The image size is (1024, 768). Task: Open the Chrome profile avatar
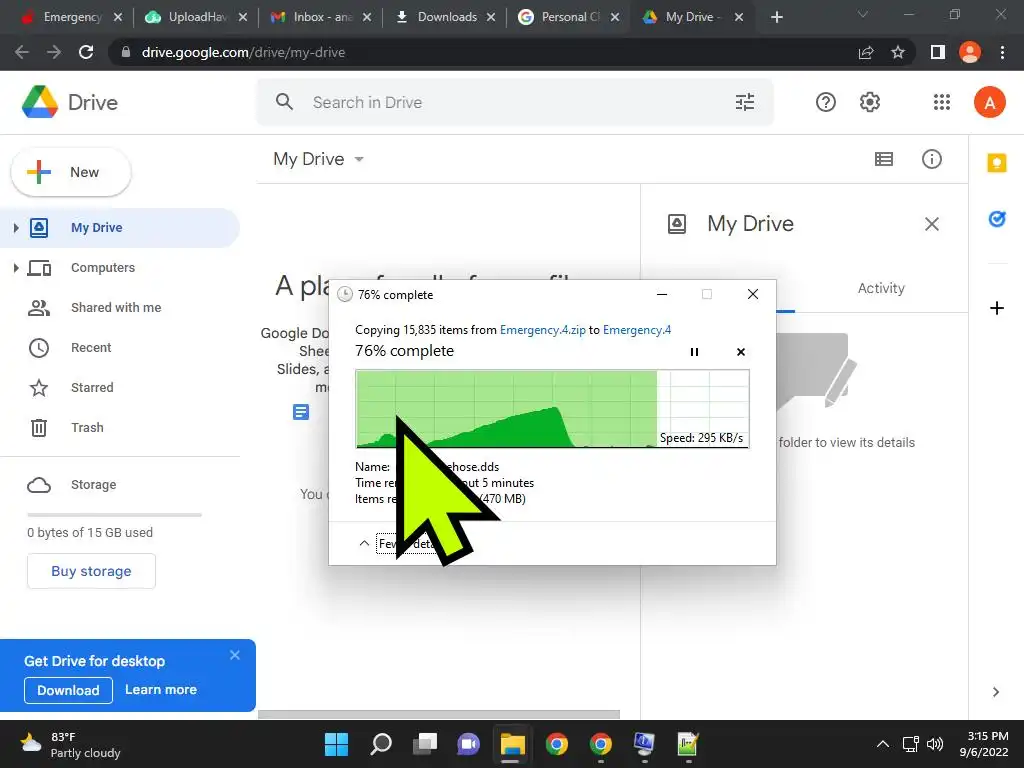point(970,52)
